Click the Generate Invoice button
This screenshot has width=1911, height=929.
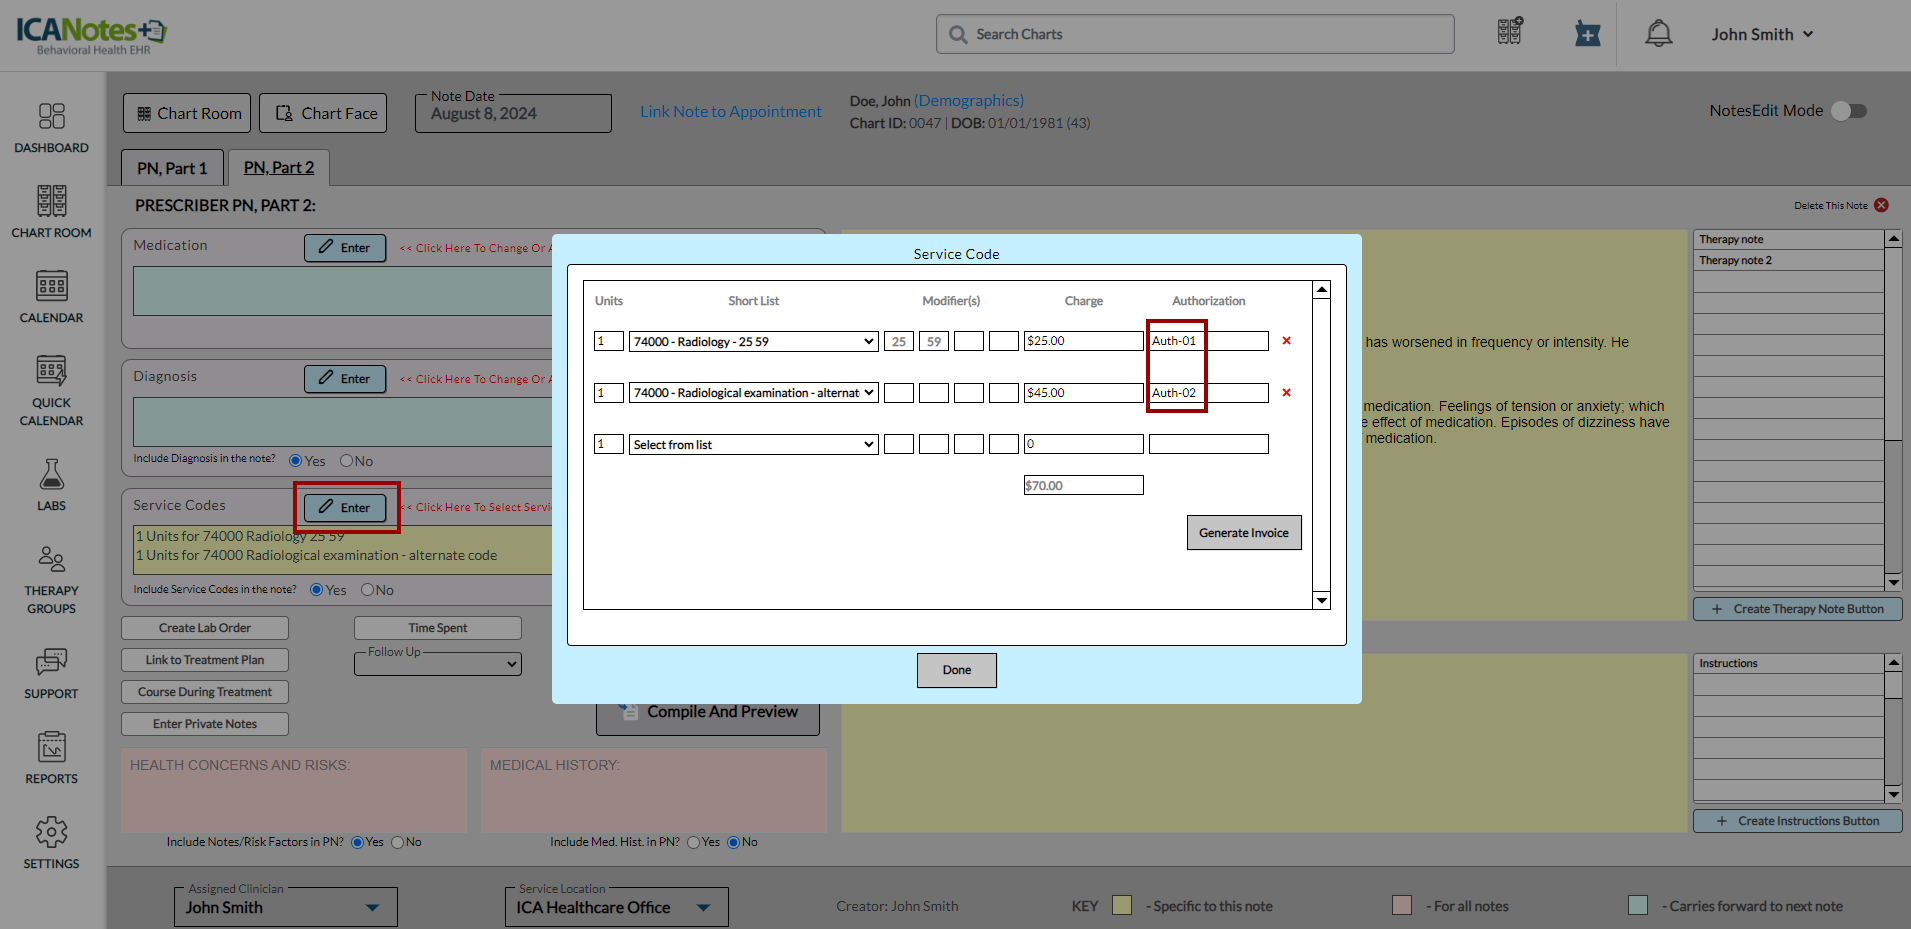pos(1243,533)
